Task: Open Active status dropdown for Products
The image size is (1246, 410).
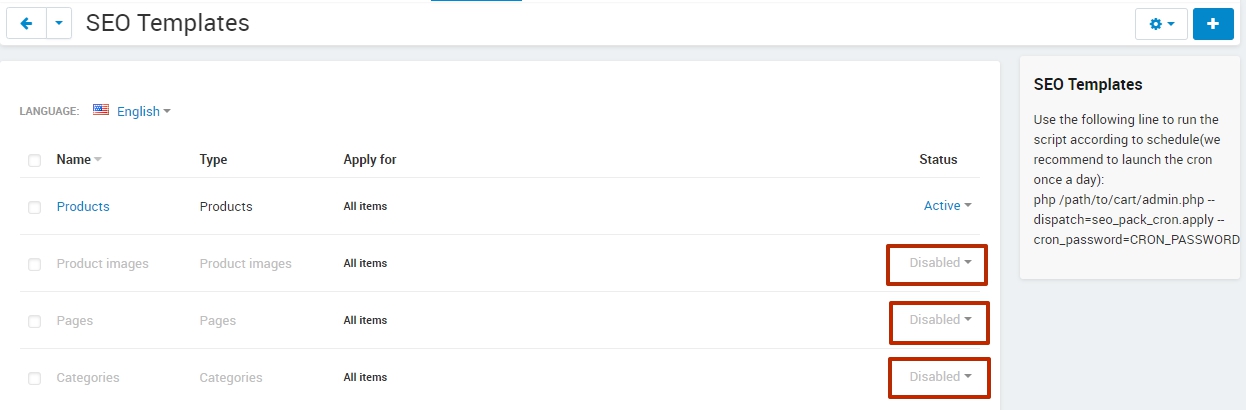Action: pos(948,205)
